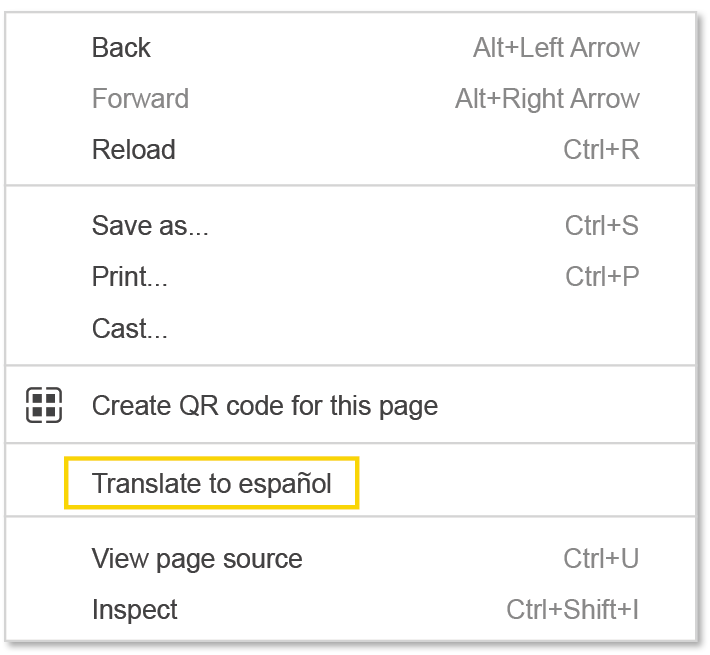
Task: Click the Create QR code for this page label
Action: click(x=265, y=406)
